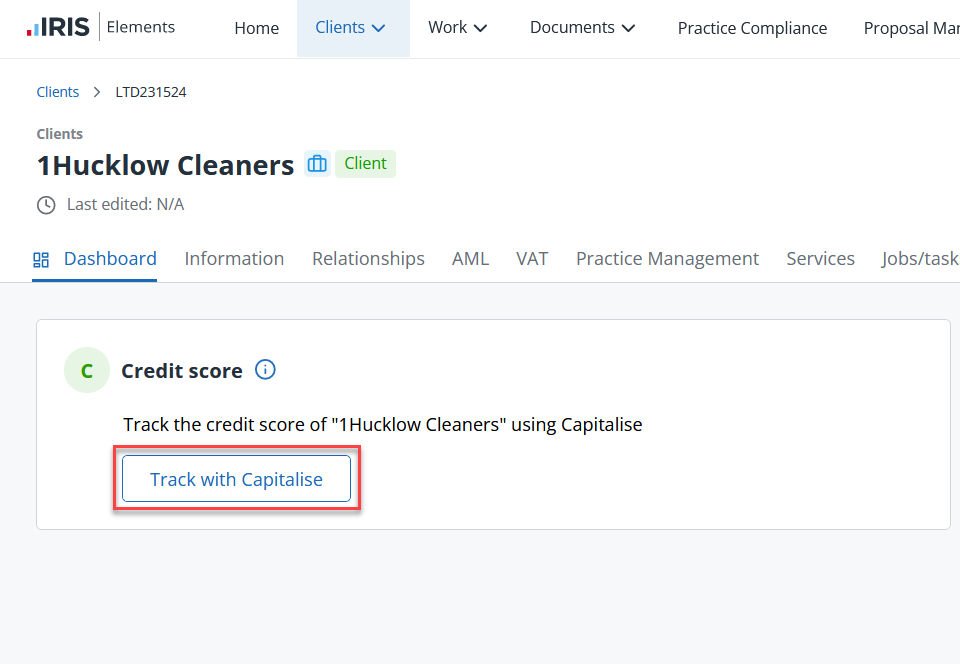Open Practice Compliance in top navigation
Image resolution: width=960 pixels, height=664 pixels.
click(752, 28)
